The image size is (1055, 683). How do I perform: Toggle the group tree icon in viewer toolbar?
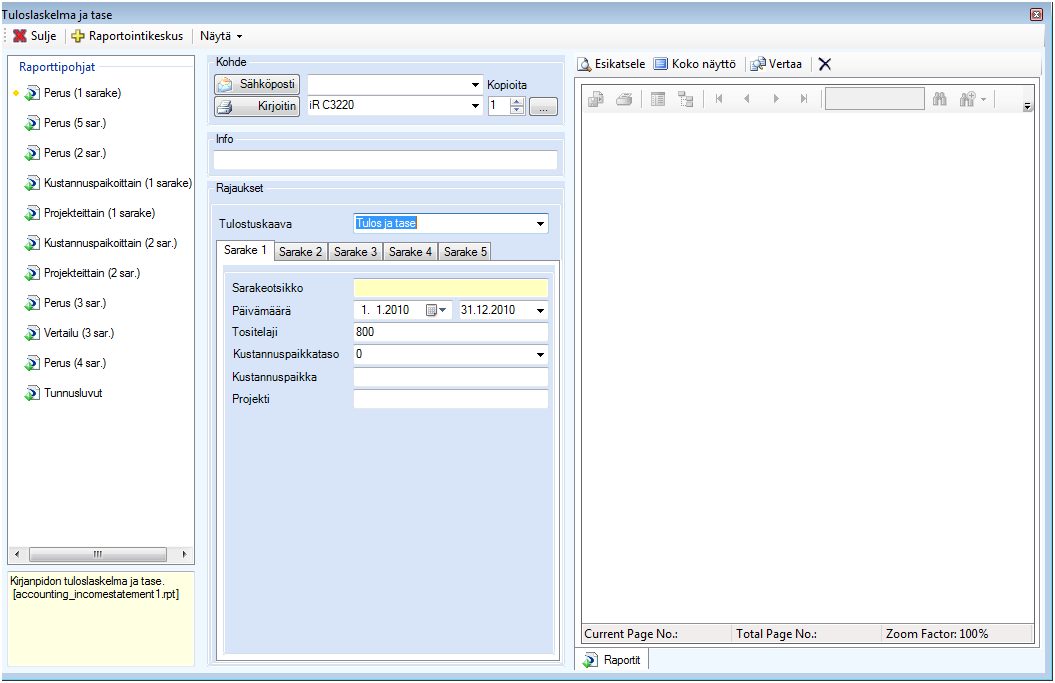[685, 99]
